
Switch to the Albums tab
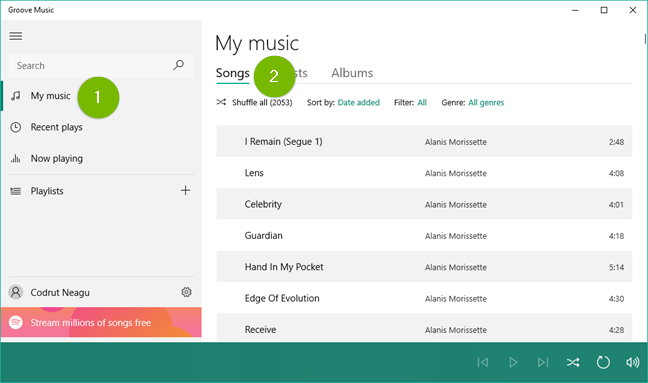(x=352, y=73)
